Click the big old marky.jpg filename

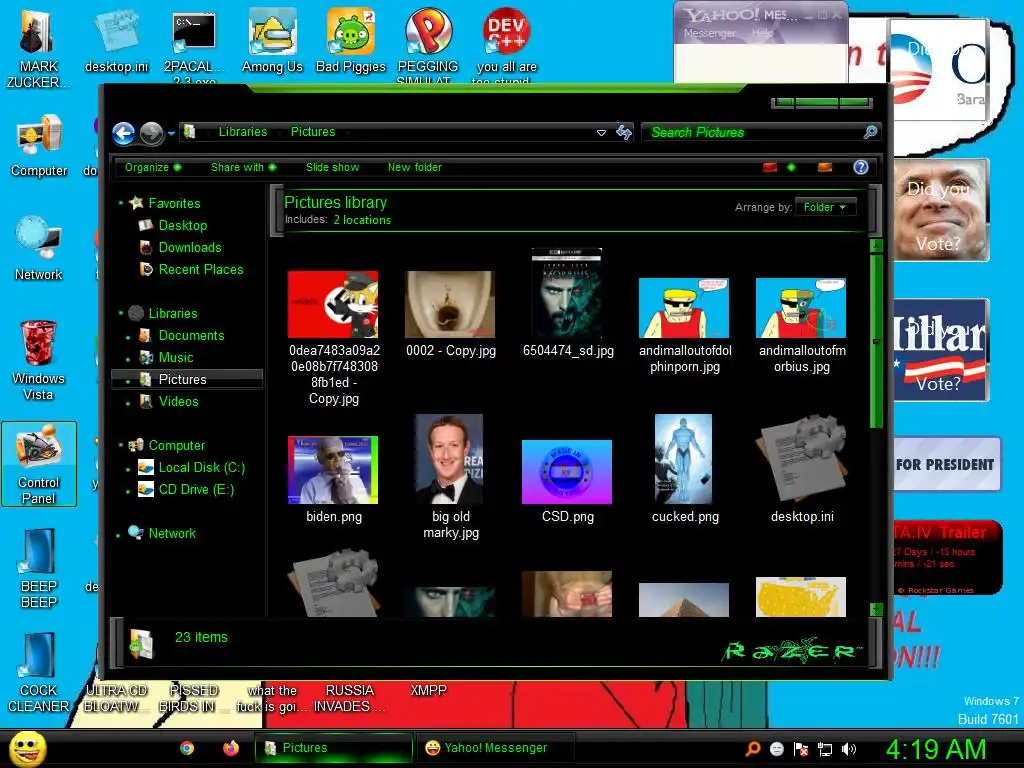[x=451, y=524]
